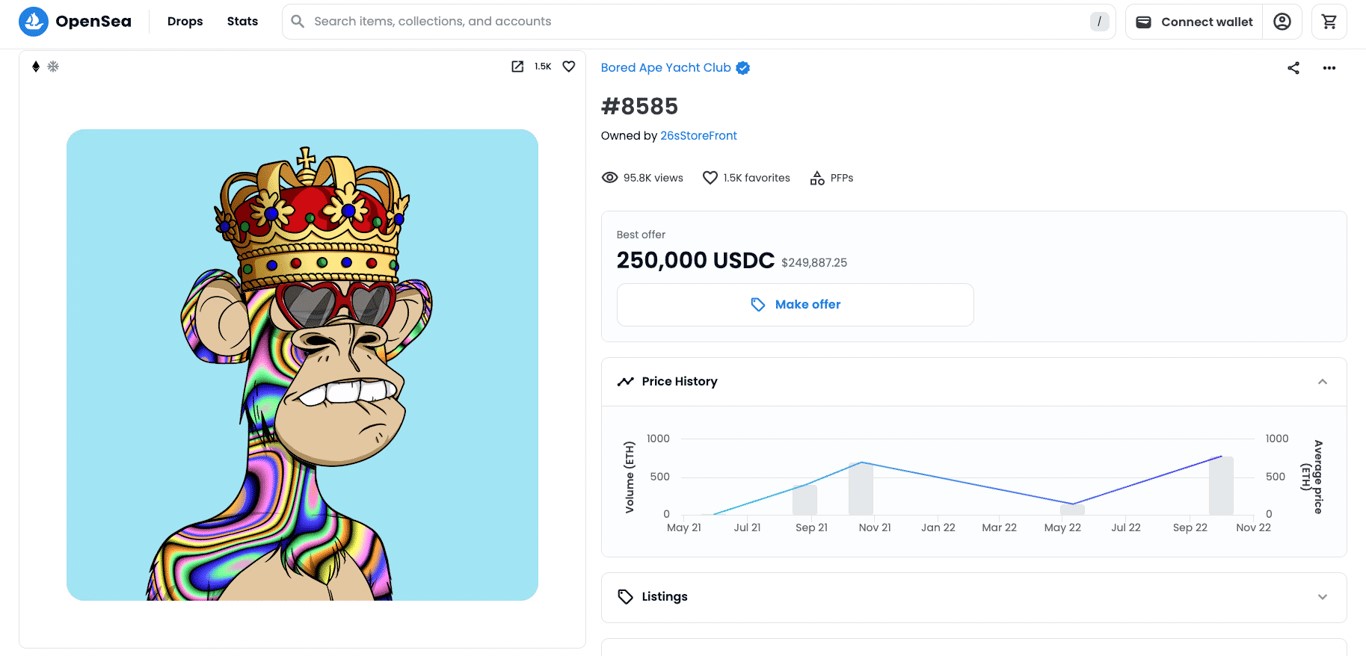Open NFT image in new window
Viewport: 1366px width, 656px height.
pyautogui.click(x=517, y=66)
